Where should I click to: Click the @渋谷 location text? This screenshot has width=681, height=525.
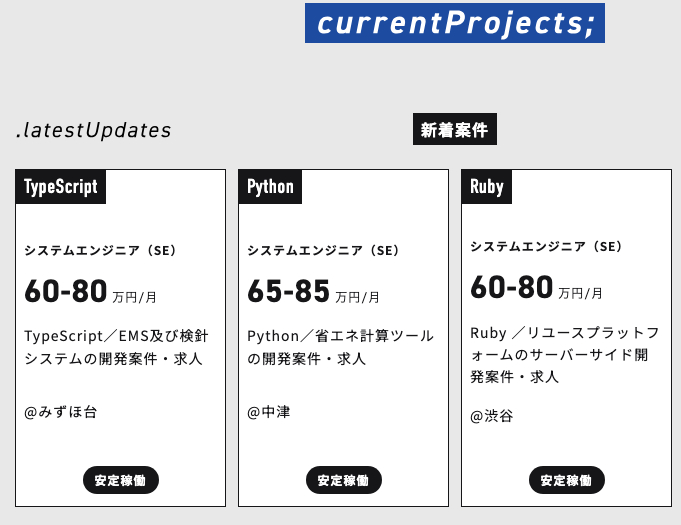point(492,416)
